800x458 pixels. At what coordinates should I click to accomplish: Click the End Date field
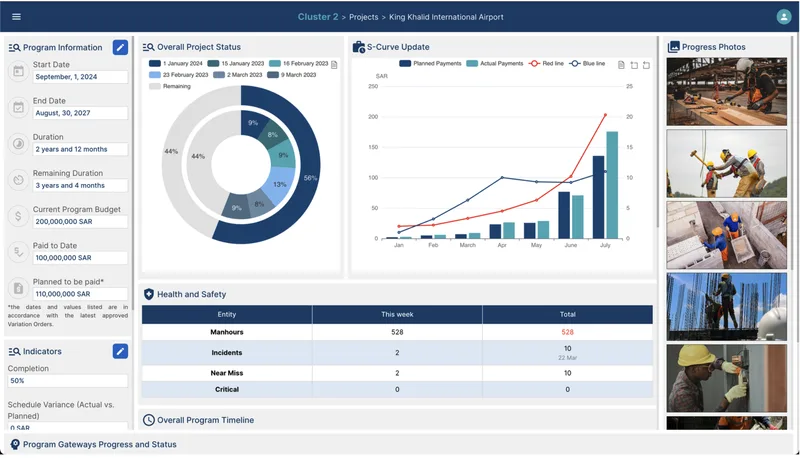pos(81,113)
